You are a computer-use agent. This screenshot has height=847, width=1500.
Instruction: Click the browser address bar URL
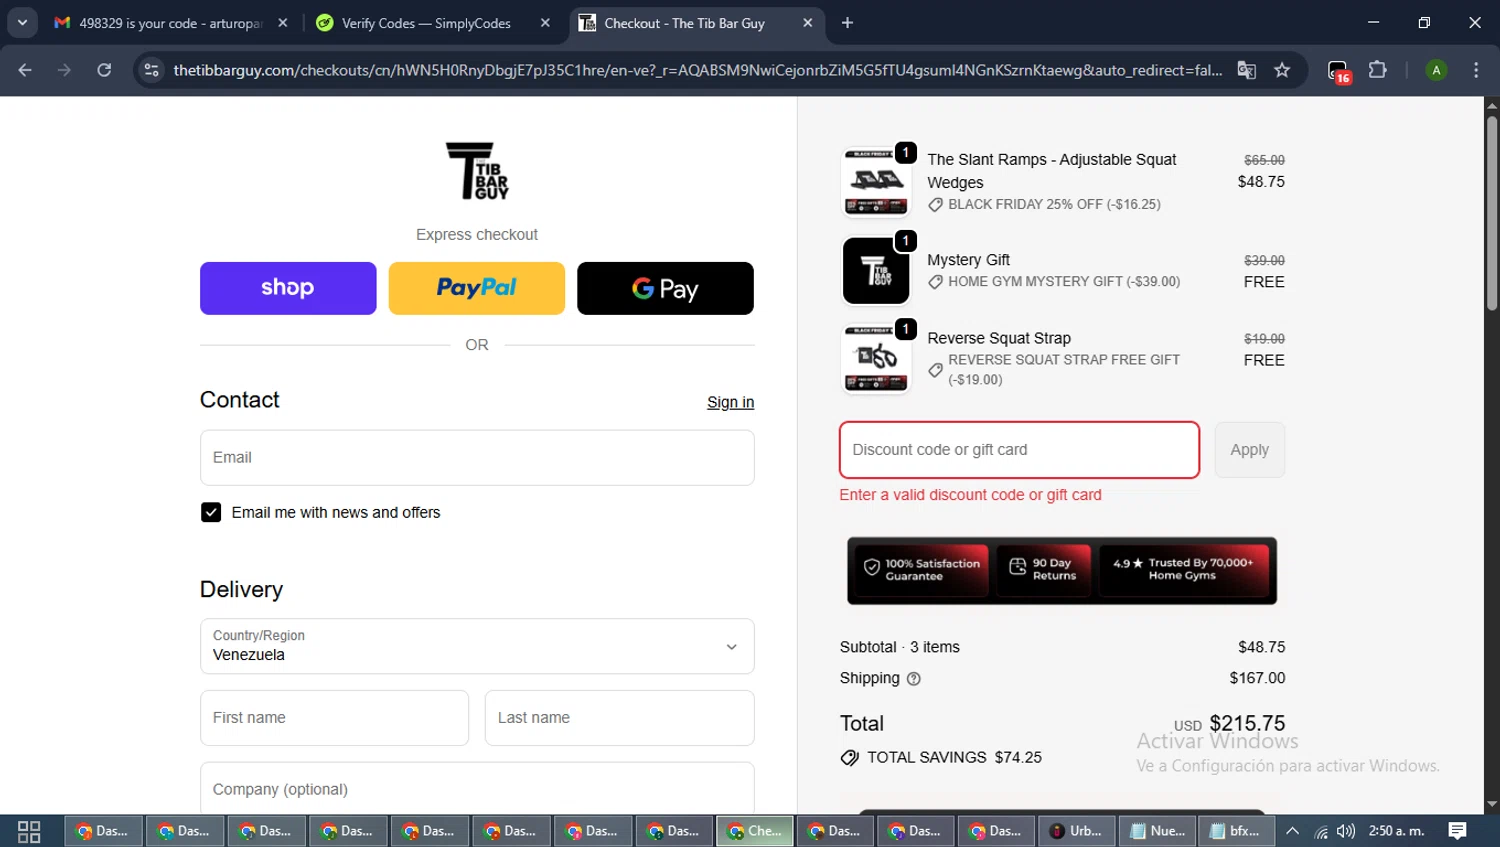(697, 70)
